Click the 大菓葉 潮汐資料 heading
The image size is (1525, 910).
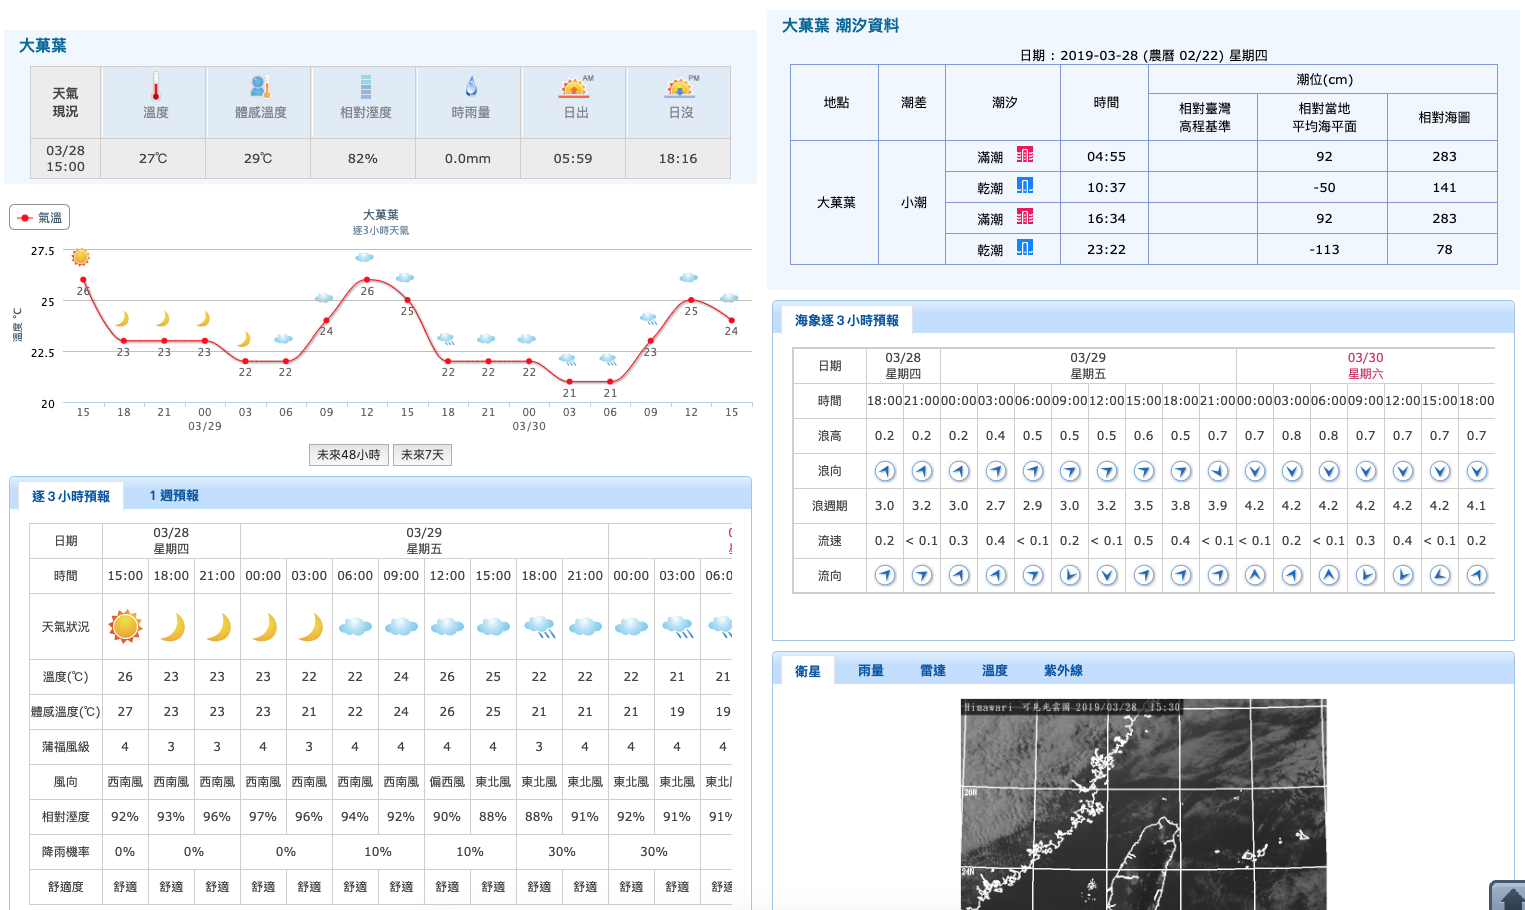point(840,26)
